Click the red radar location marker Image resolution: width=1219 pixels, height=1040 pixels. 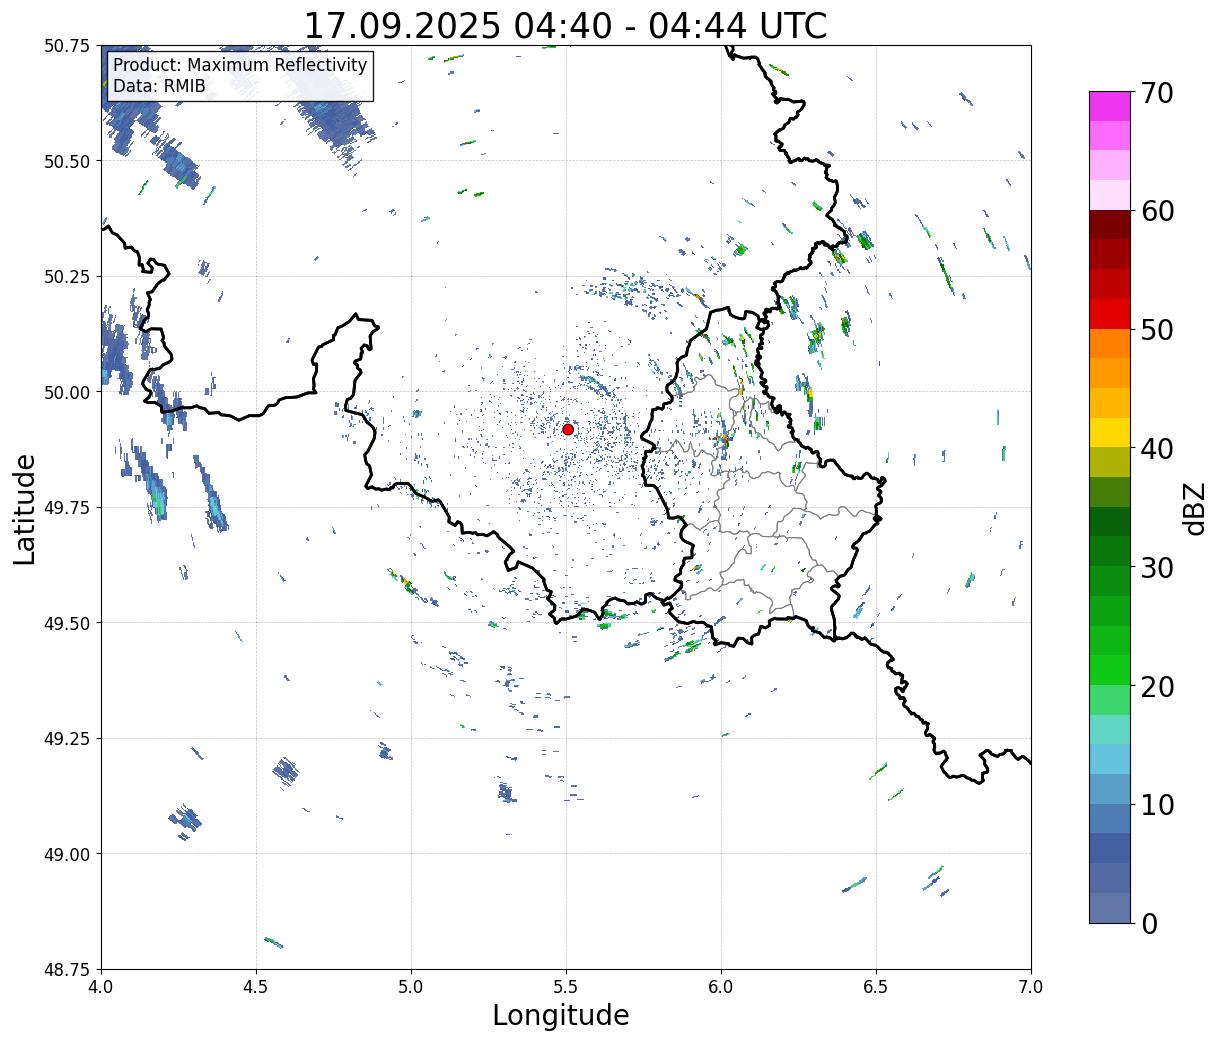(568, 429)
